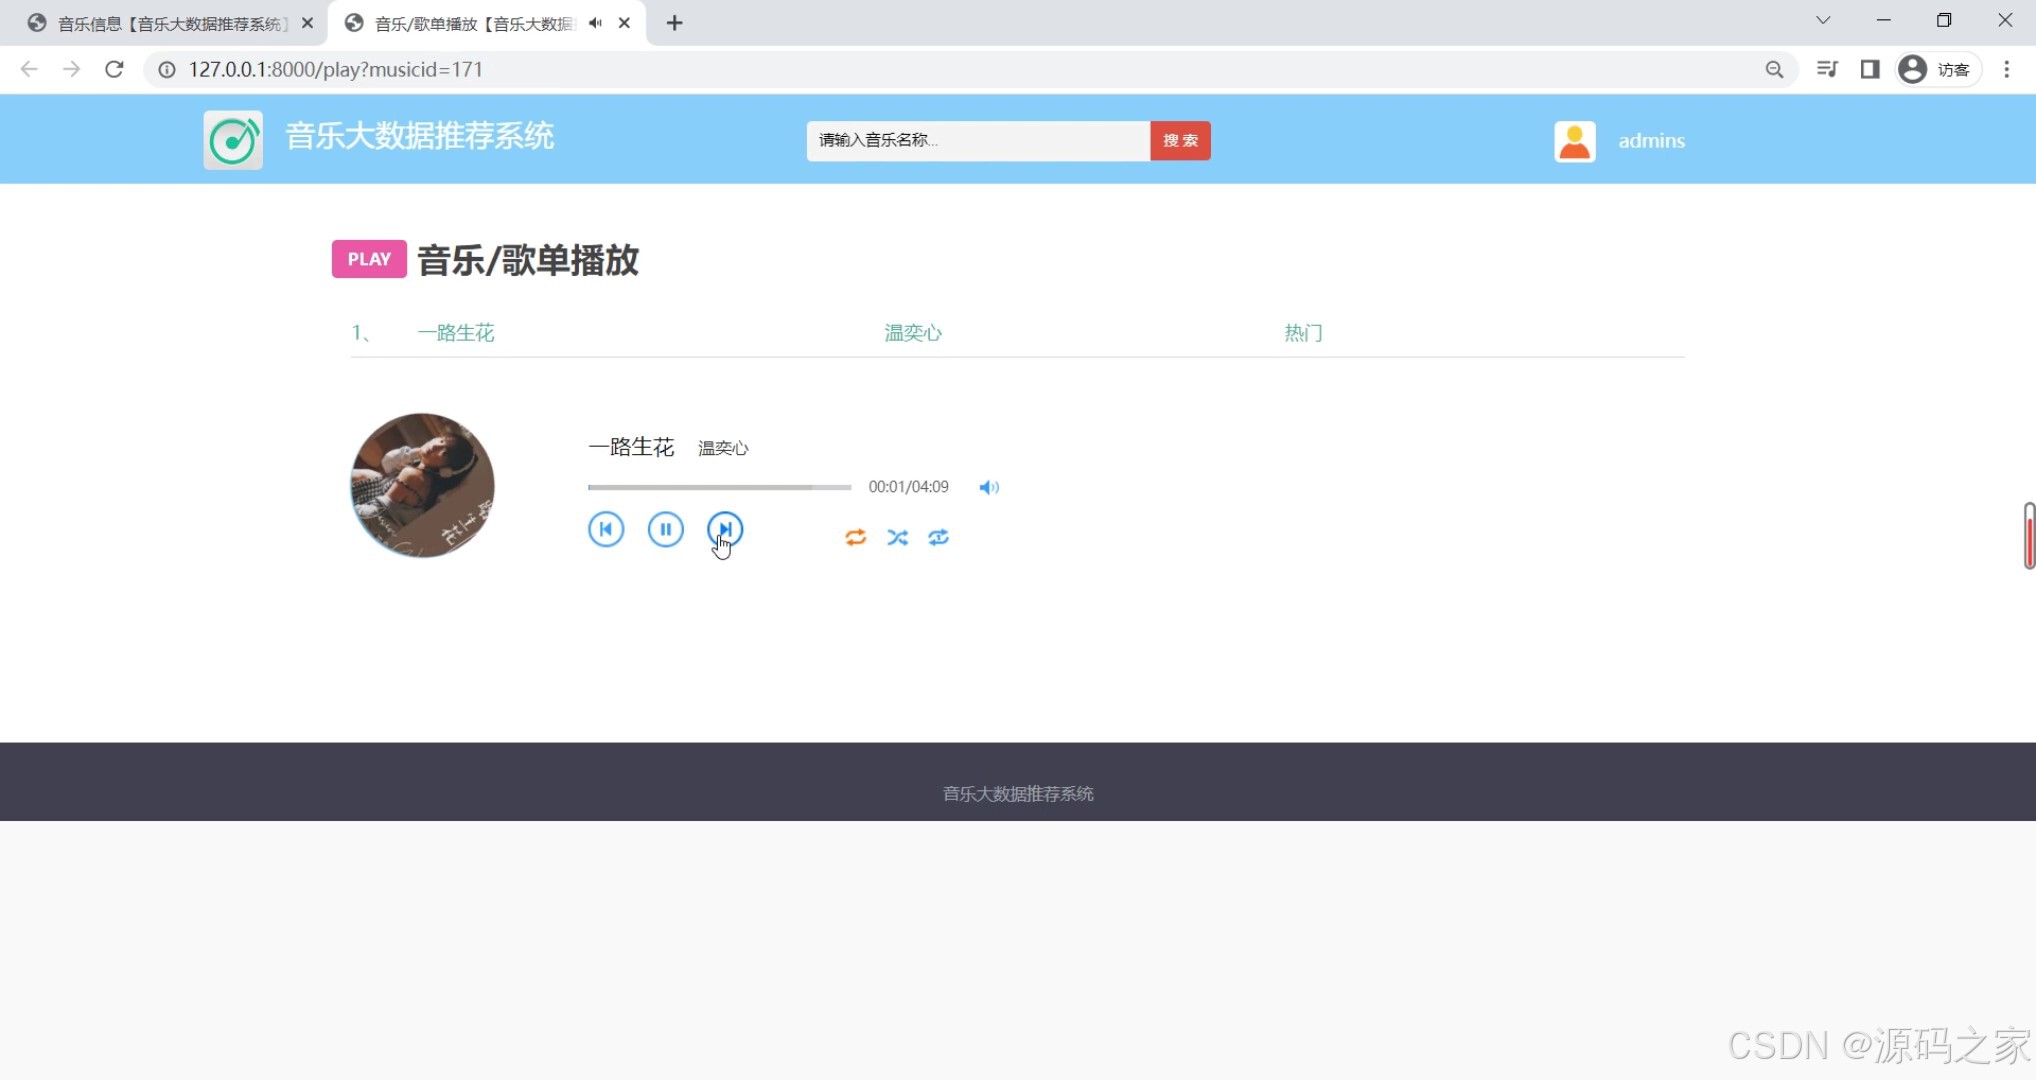
Task: Click the green music note logo
Action: point(232,139)
